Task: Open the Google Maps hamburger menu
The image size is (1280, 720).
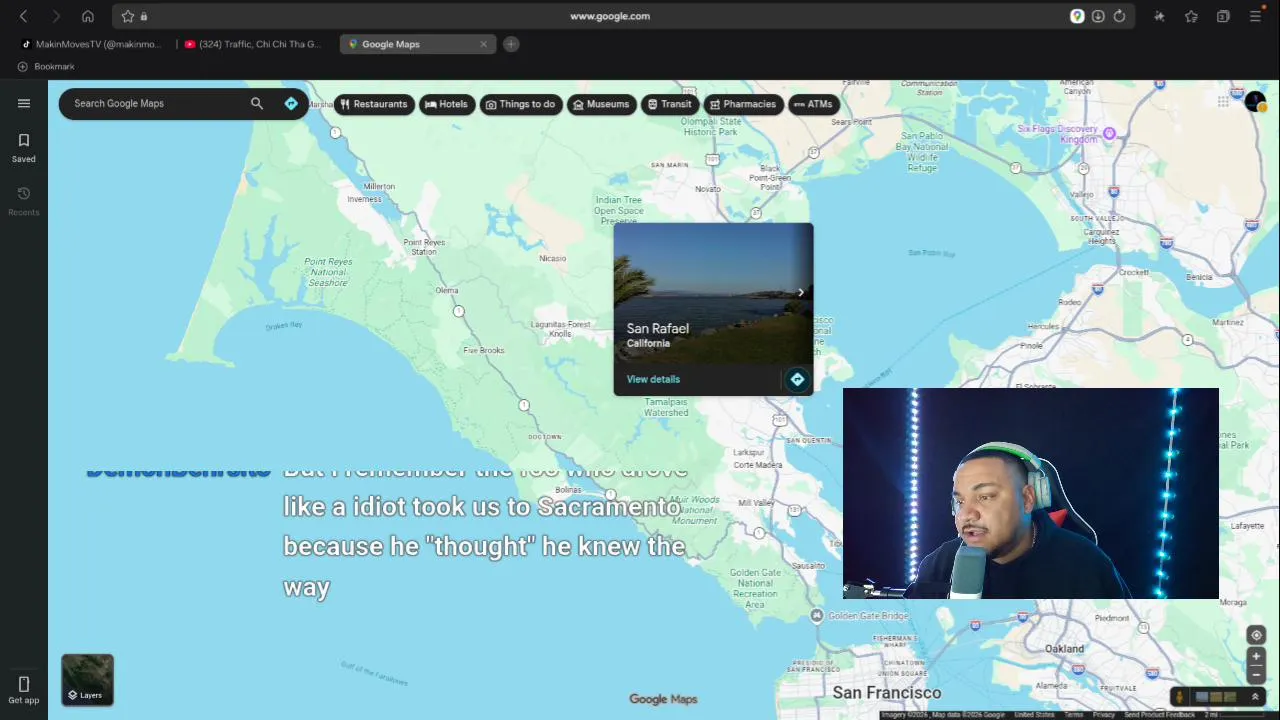Action: [x=24, y=103]
